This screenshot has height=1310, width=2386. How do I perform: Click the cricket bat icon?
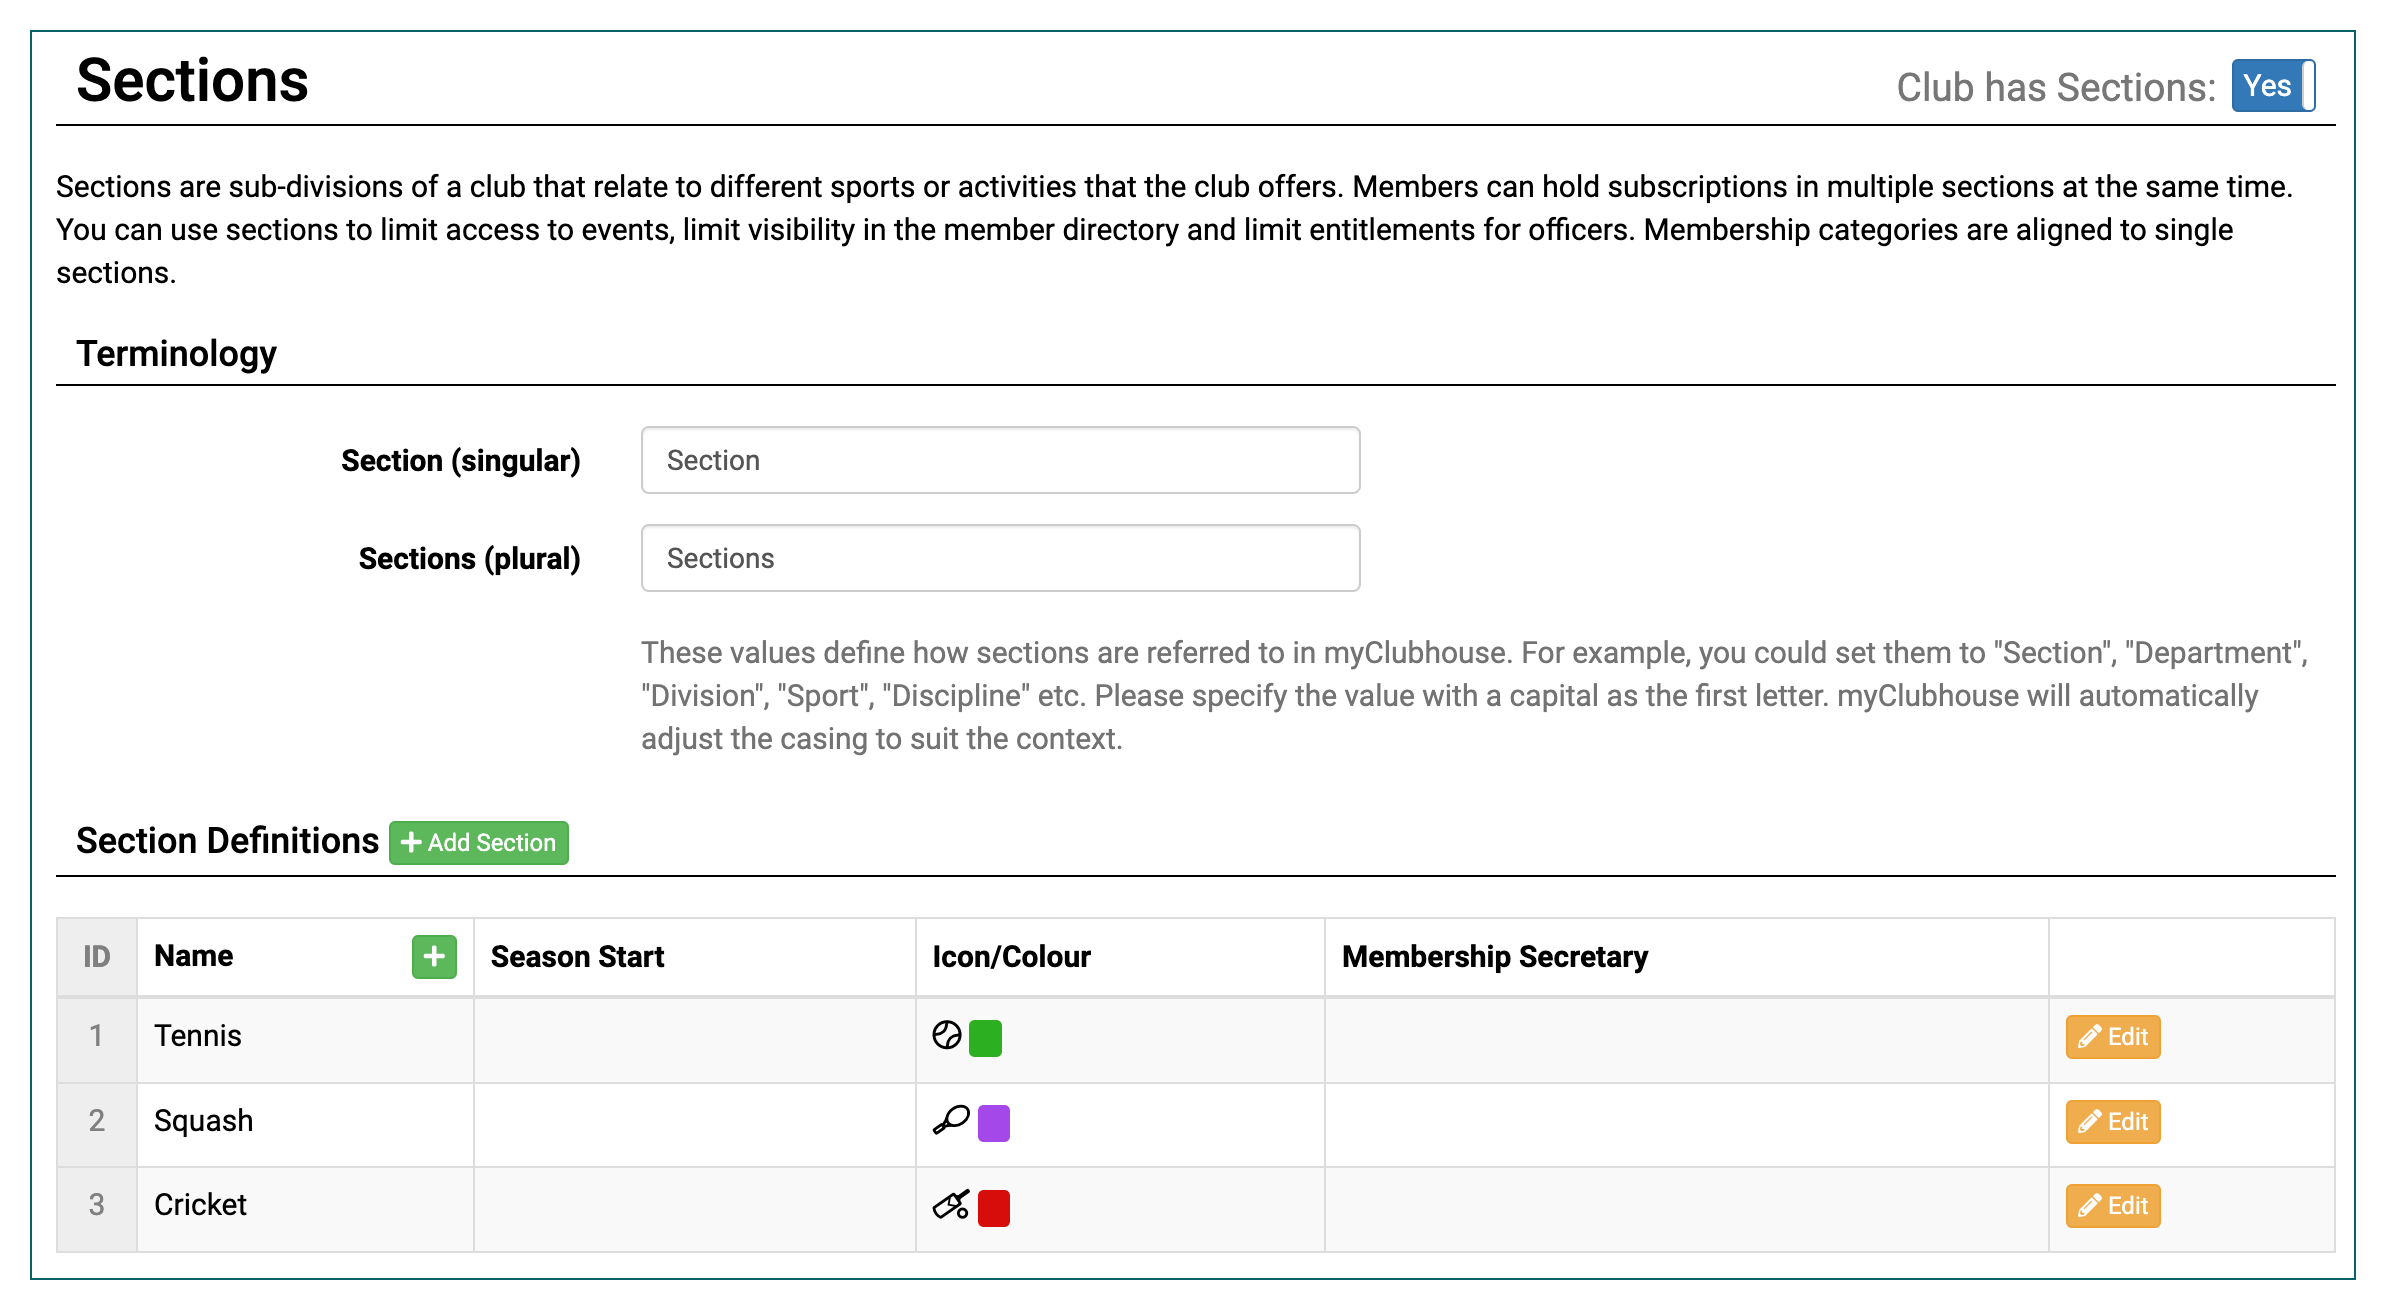[x=951, y=1205]
